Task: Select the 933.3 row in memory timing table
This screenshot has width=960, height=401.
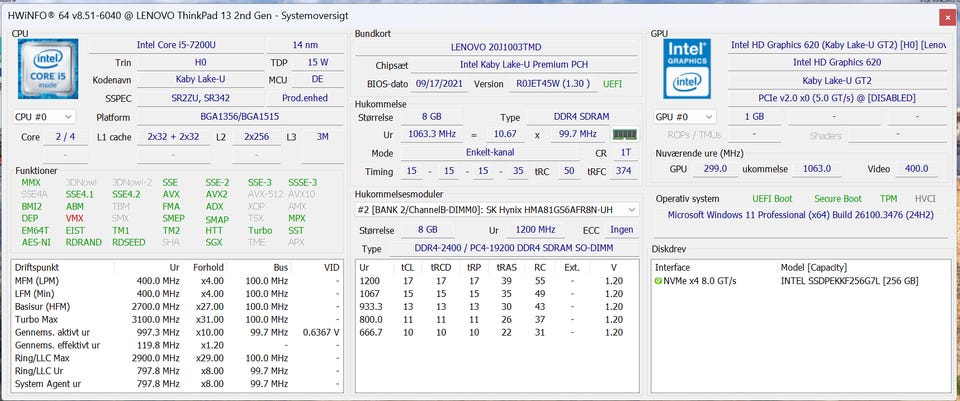Action: [496, 307]
